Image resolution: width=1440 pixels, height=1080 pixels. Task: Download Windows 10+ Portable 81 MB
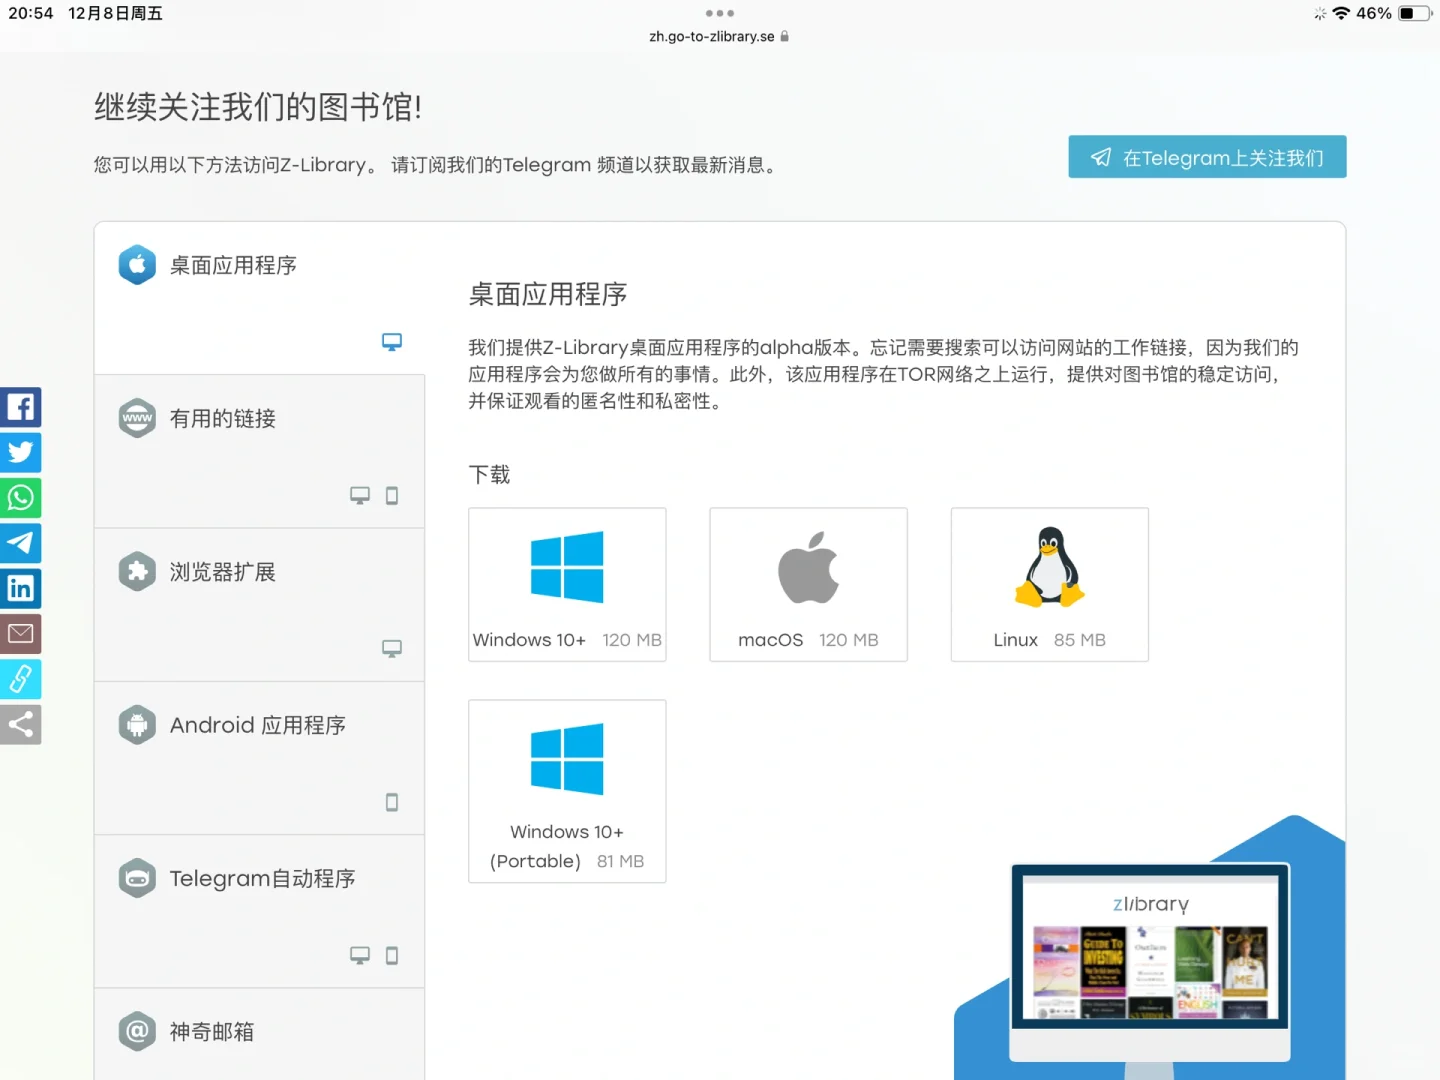tap(567, 791)
